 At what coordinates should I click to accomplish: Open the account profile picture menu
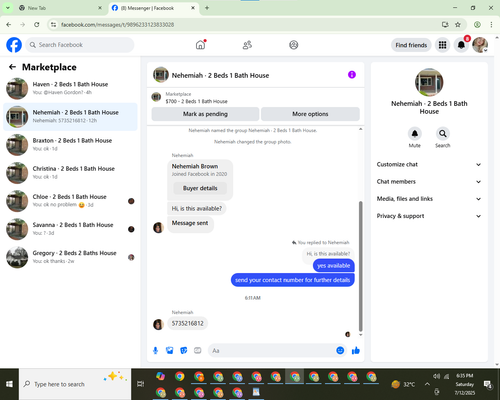[x=480, y=45]
